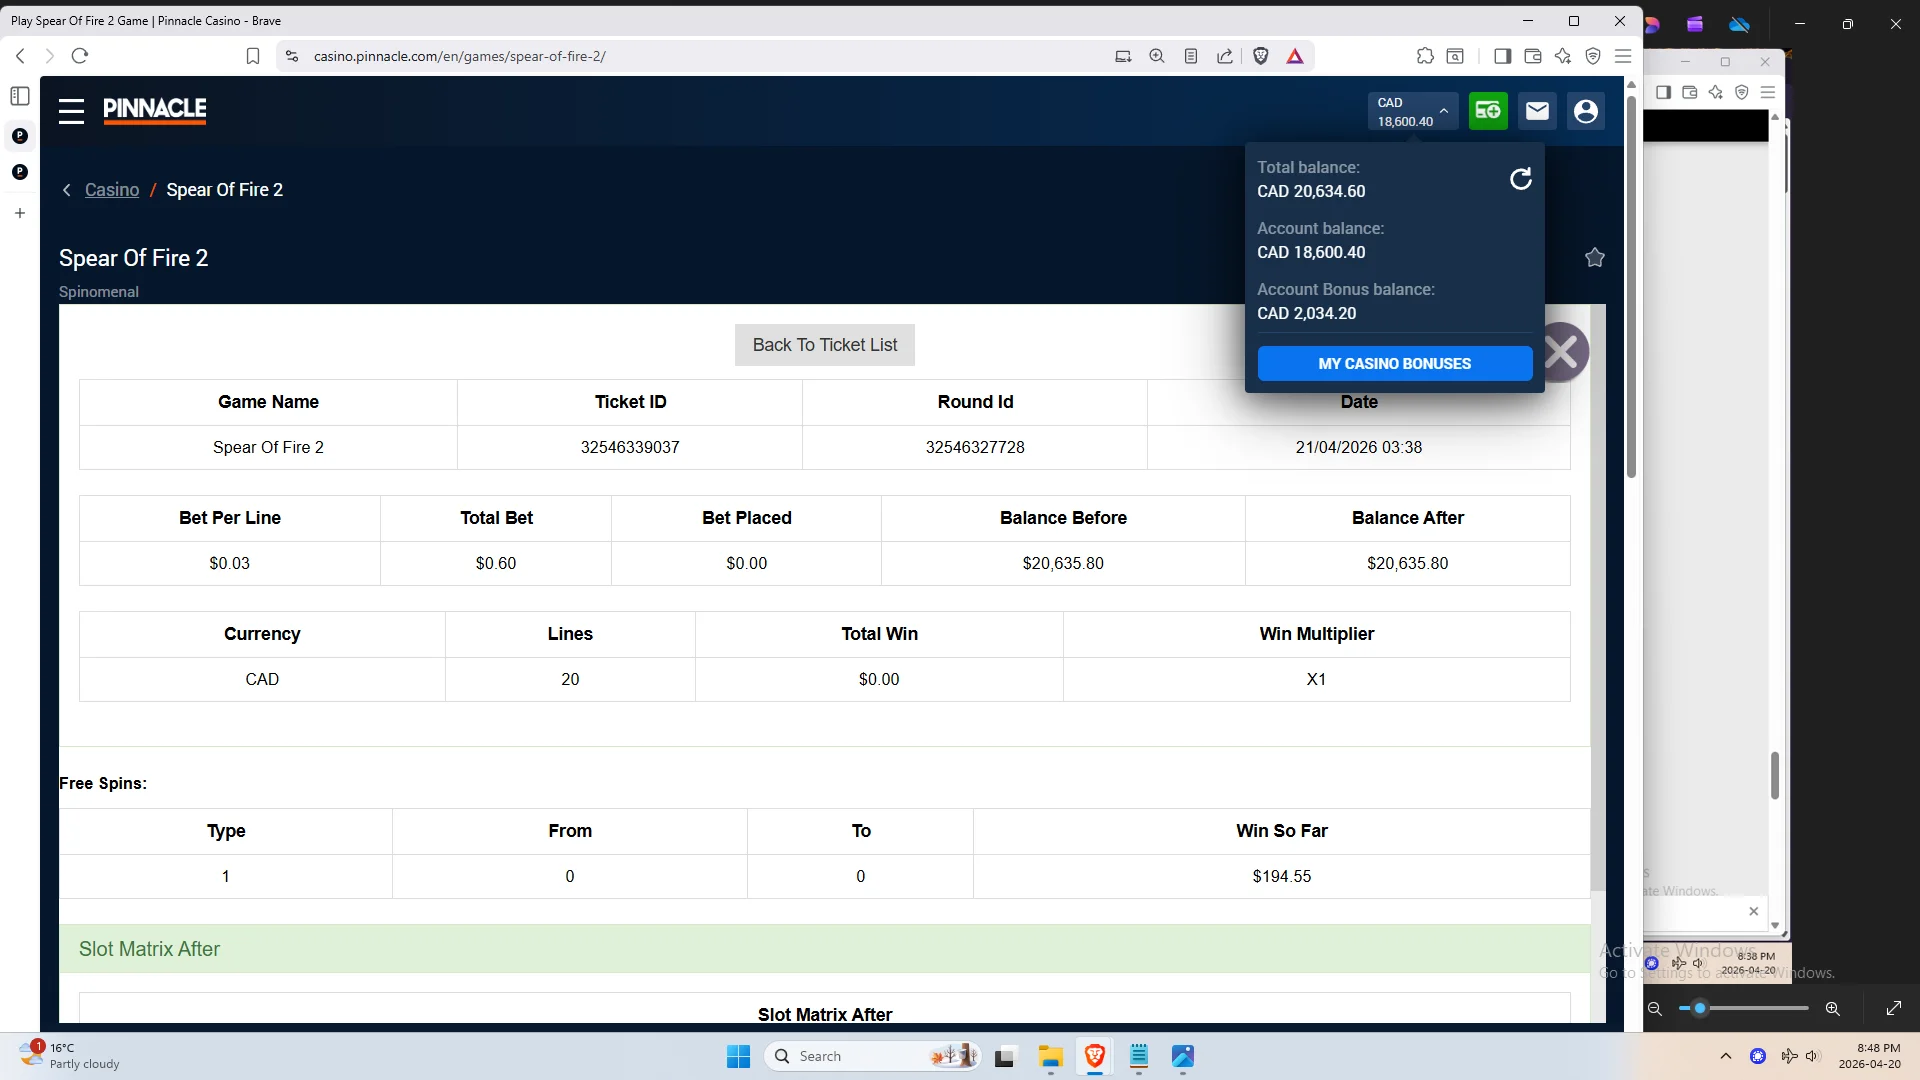Adjust the image viewer zoom slider
This screenshot has width=1920, height=1080.
pyautogui.click(x=1744, y=1009)
